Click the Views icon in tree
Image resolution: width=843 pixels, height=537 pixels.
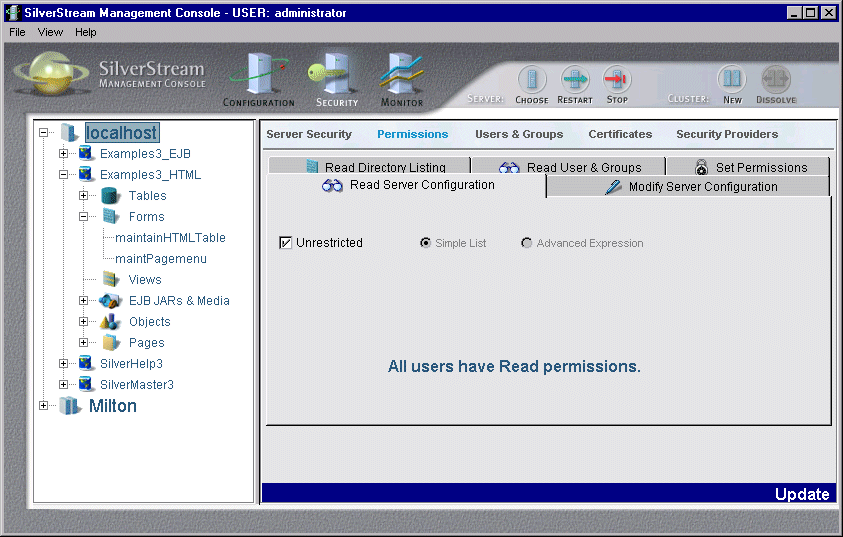(x=111, y=280)
